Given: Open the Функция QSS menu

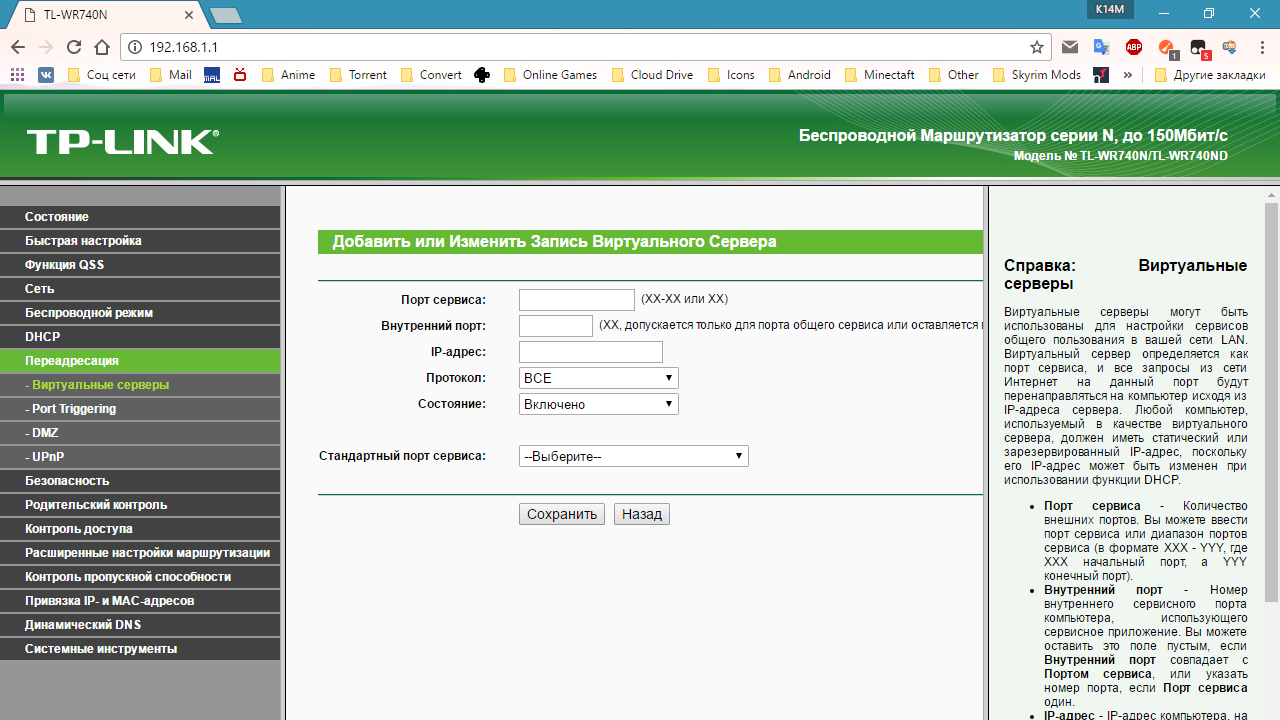Looking at the screenshot, I should click(140, 265).
